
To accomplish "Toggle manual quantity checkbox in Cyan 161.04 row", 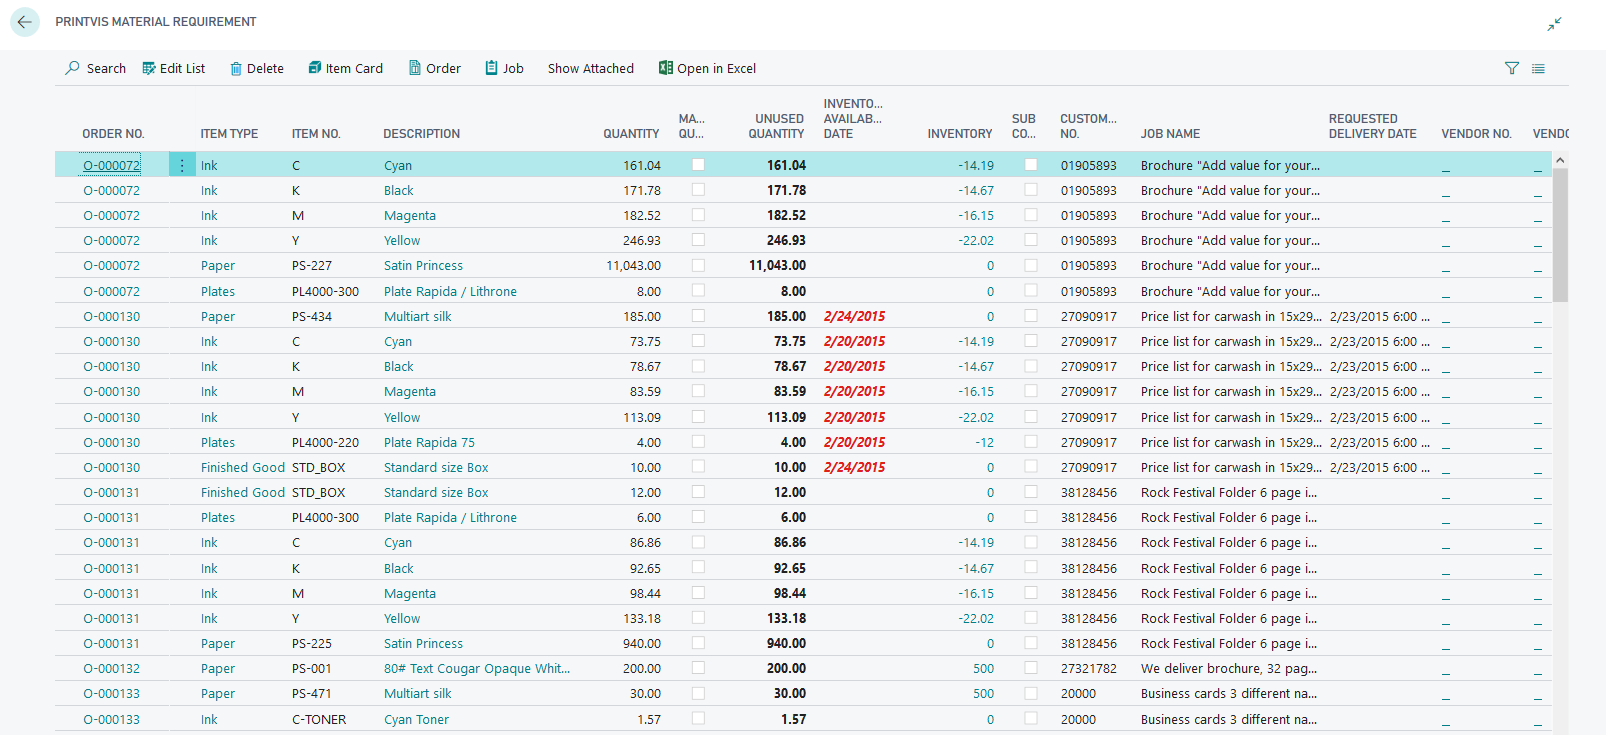I will click(x=698, y=165).
